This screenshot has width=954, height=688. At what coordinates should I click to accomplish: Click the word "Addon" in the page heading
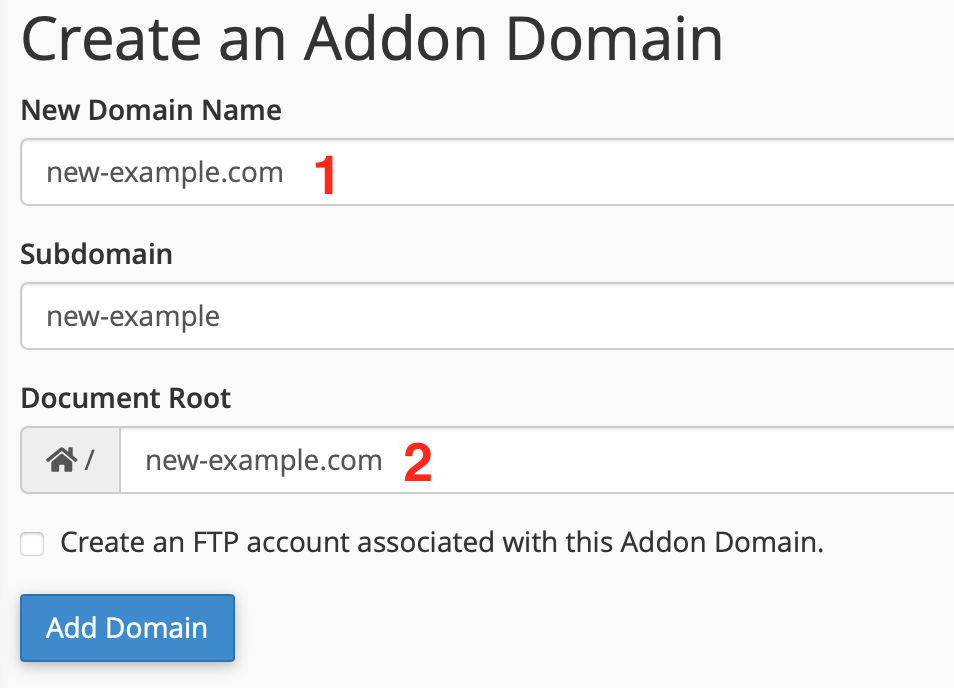pos(398,41)
